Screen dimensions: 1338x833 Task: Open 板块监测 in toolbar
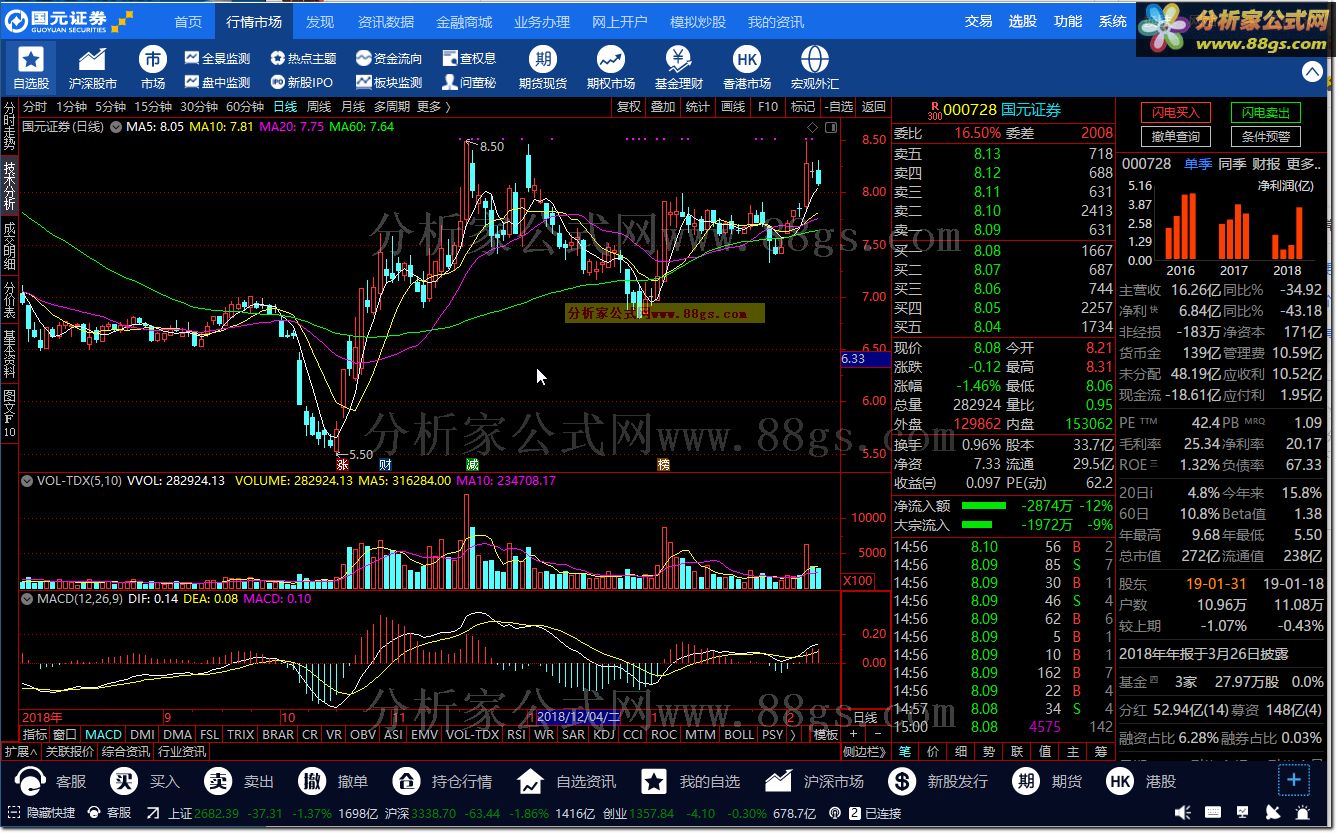point(389,83)
